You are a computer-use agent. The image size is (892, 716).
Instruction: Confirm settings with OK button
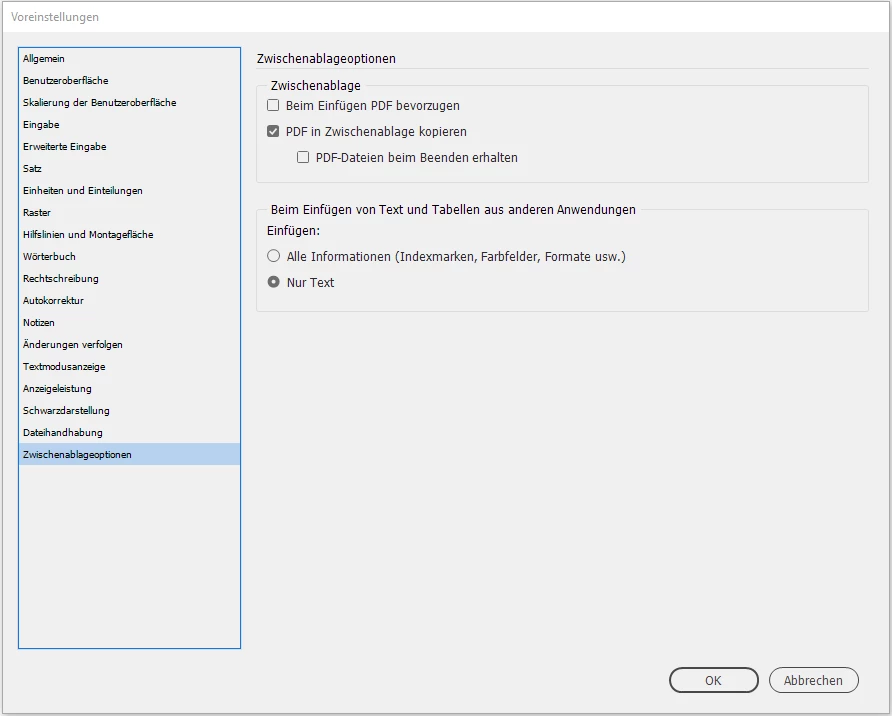pos(713,680)
